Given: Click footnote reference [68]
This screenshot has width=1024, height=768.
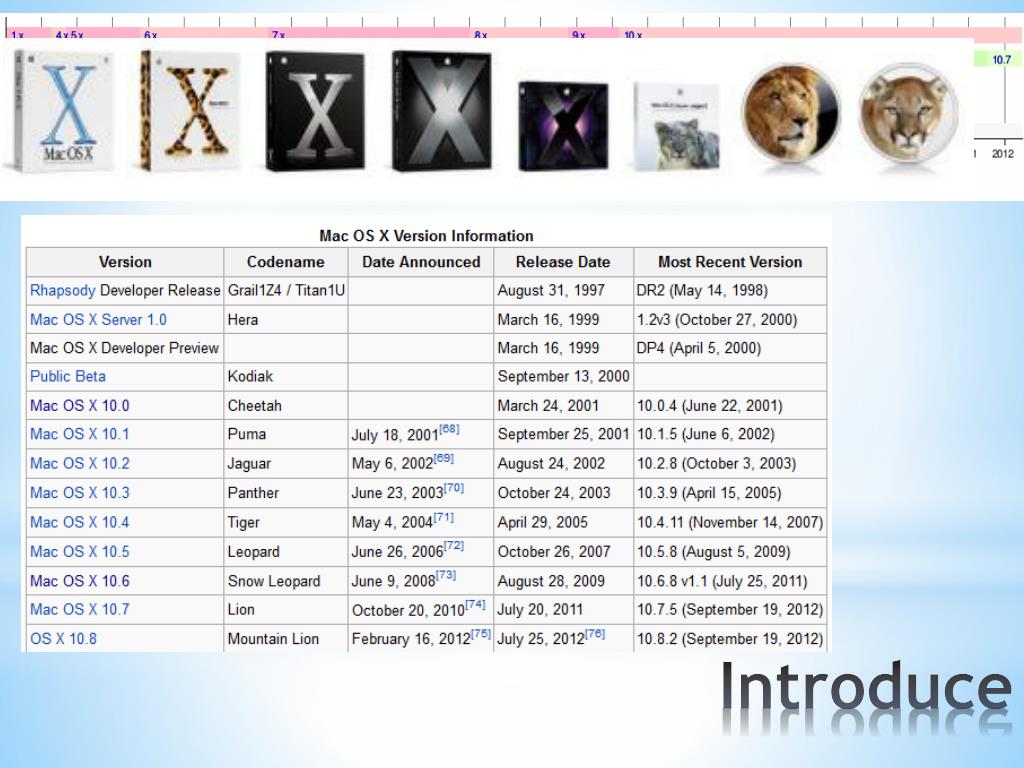Looking at the screenshot, I should [449, 429].
